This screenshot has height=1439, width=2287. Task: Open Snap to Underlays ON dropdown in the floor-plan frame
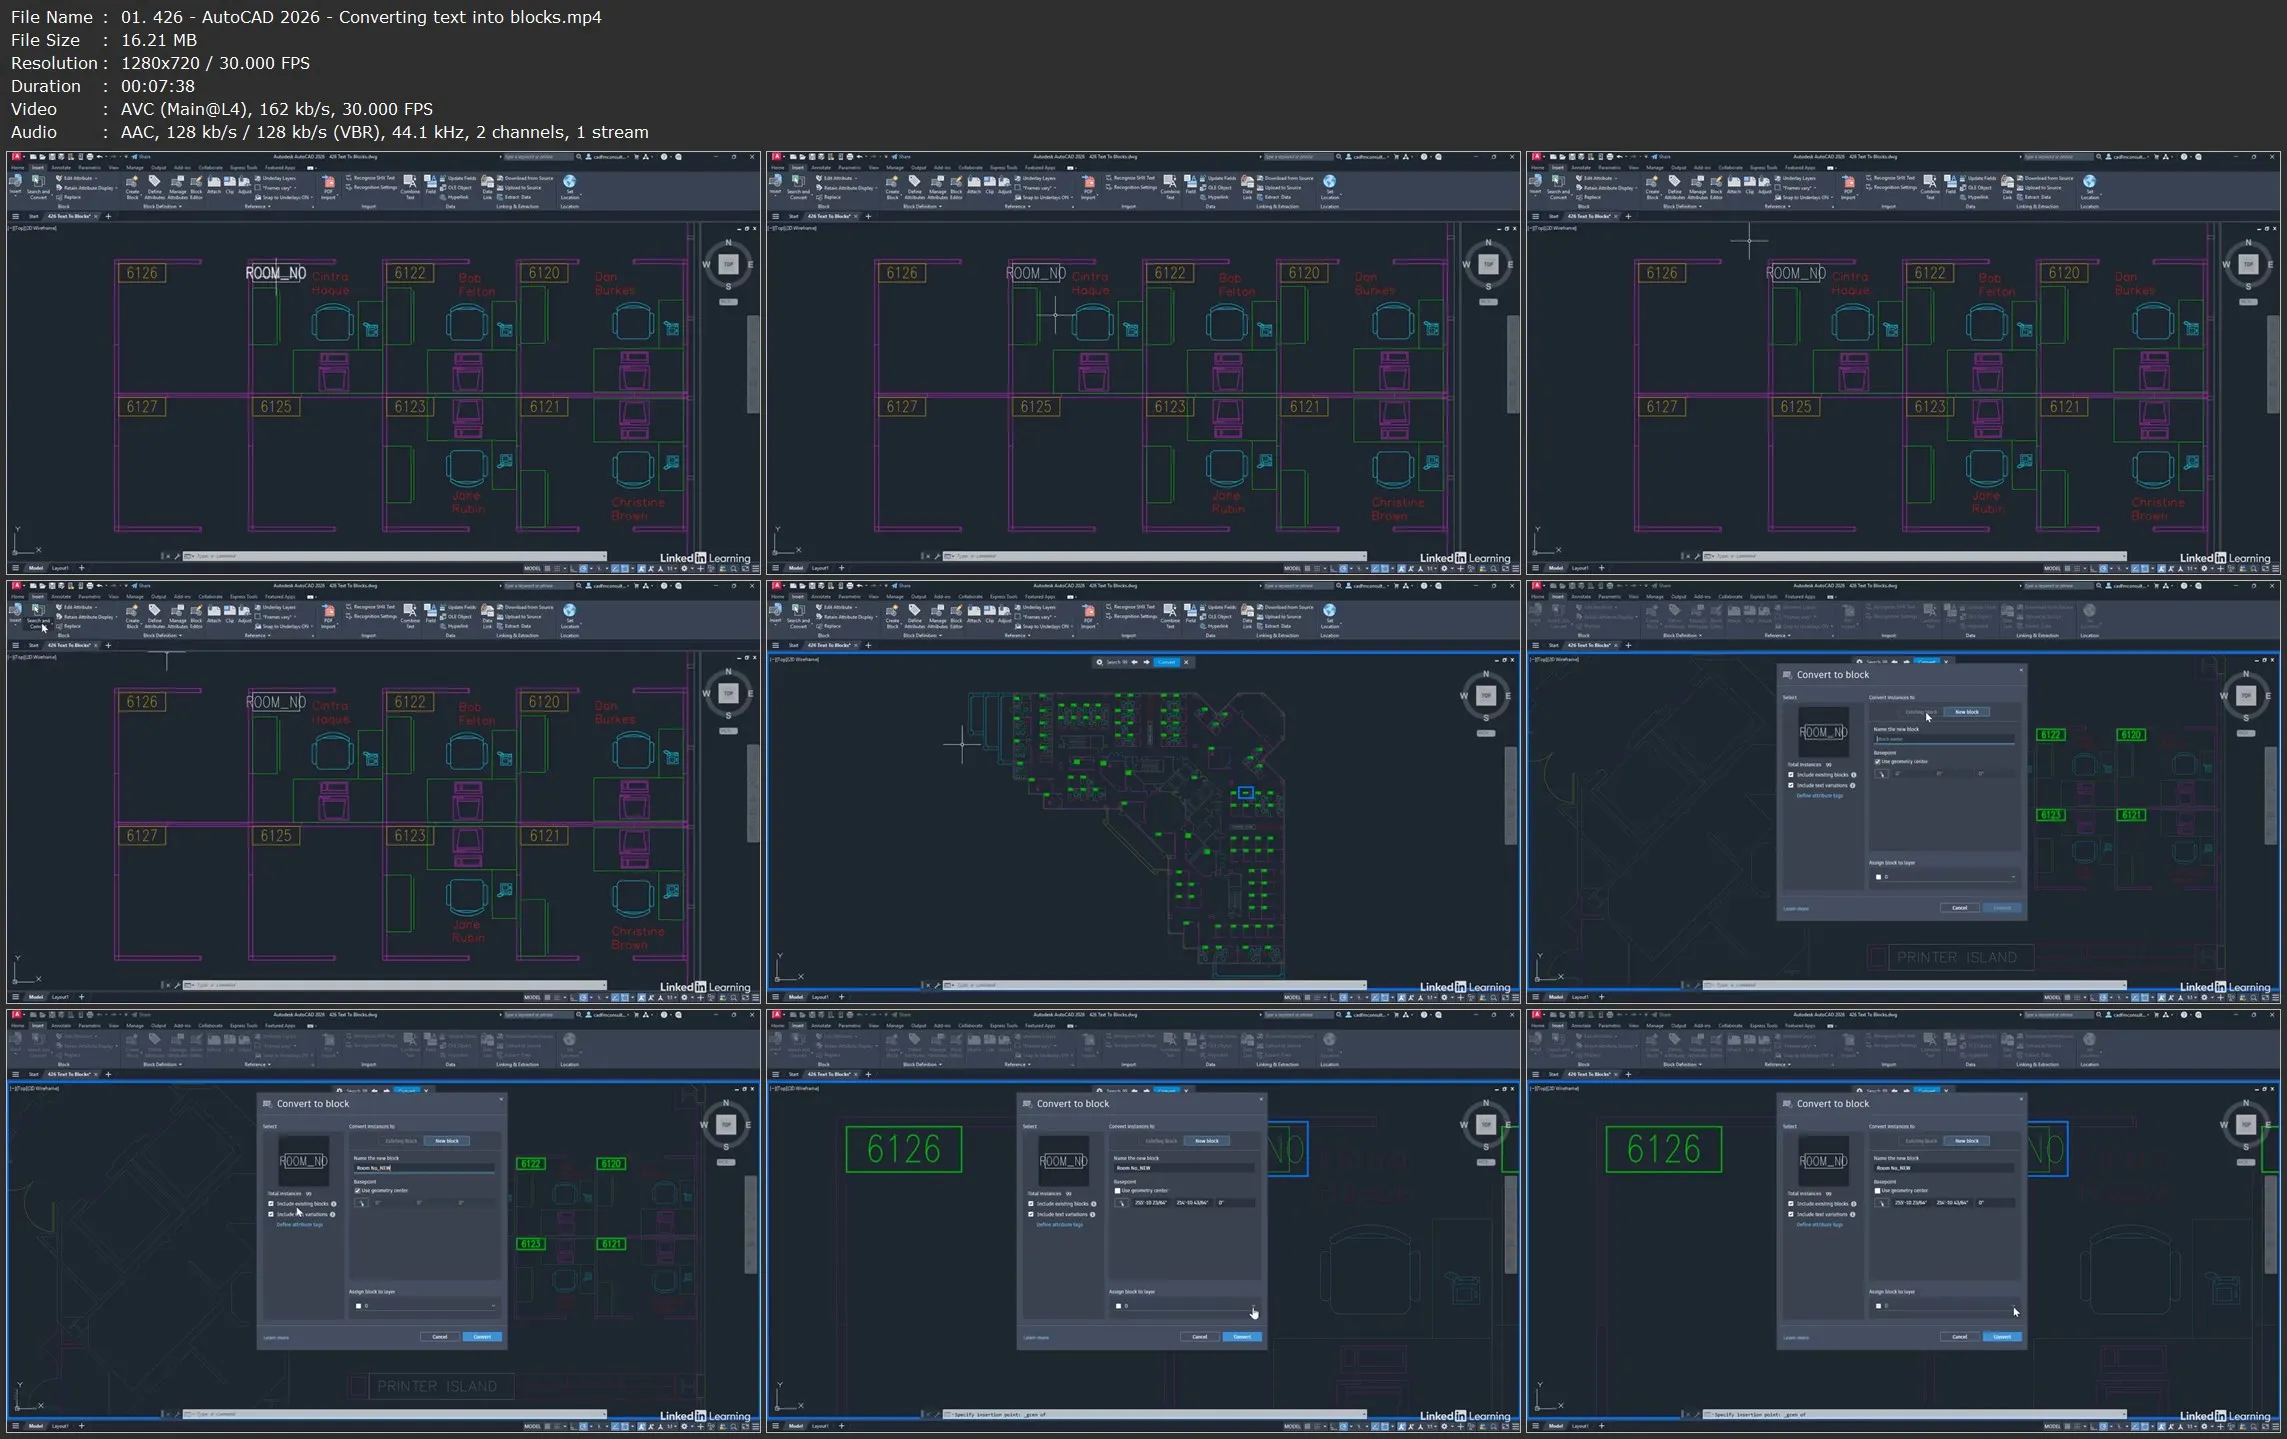click(1072, 626)
